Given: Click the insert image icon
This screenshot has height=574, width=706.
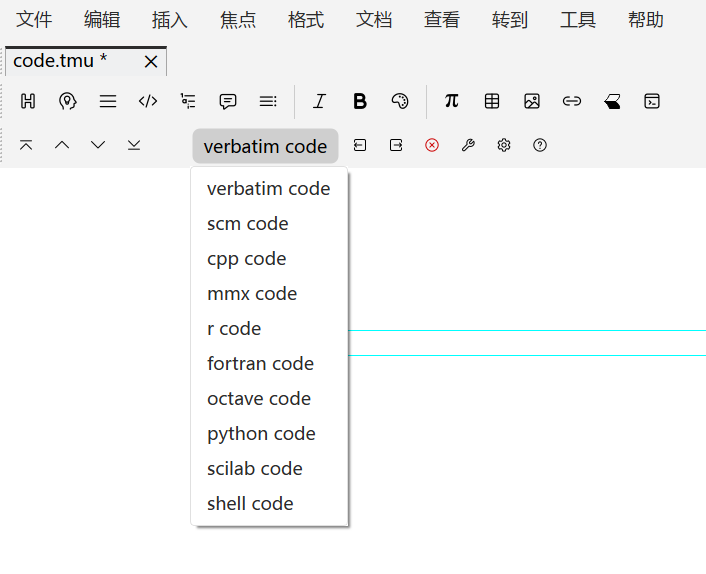Looking at the screenshot, I should pos(532,101).
